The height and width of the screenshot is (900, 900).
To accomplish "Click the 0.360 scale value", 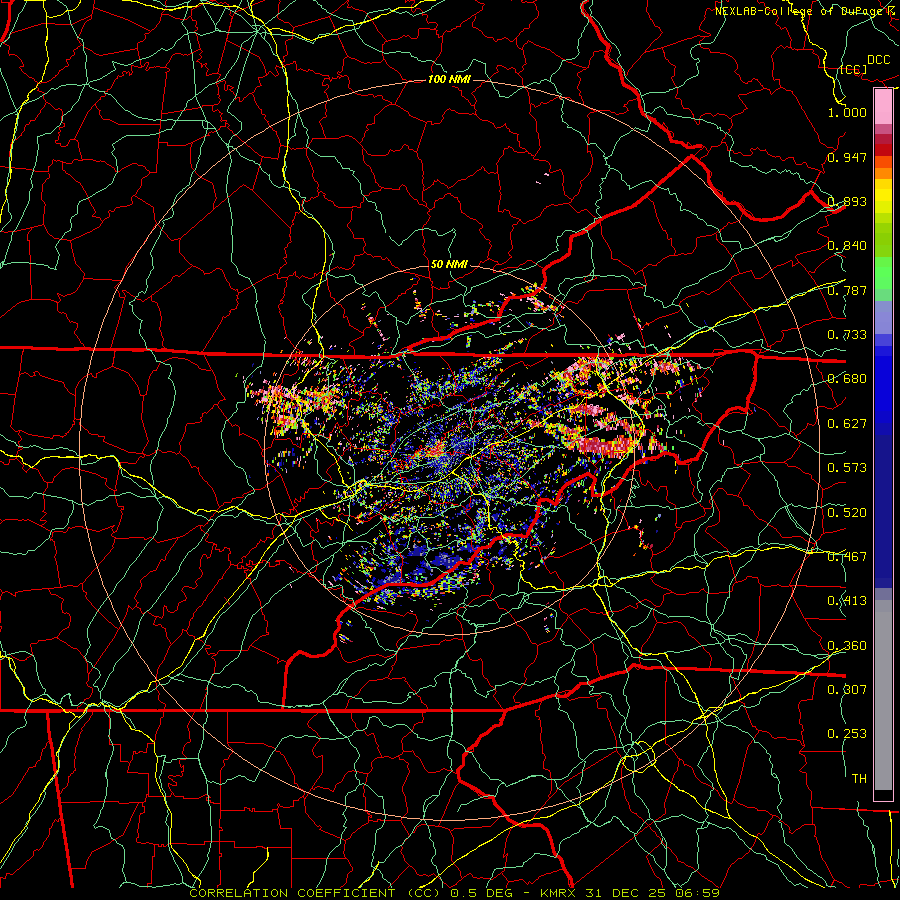I will [847, 645].
